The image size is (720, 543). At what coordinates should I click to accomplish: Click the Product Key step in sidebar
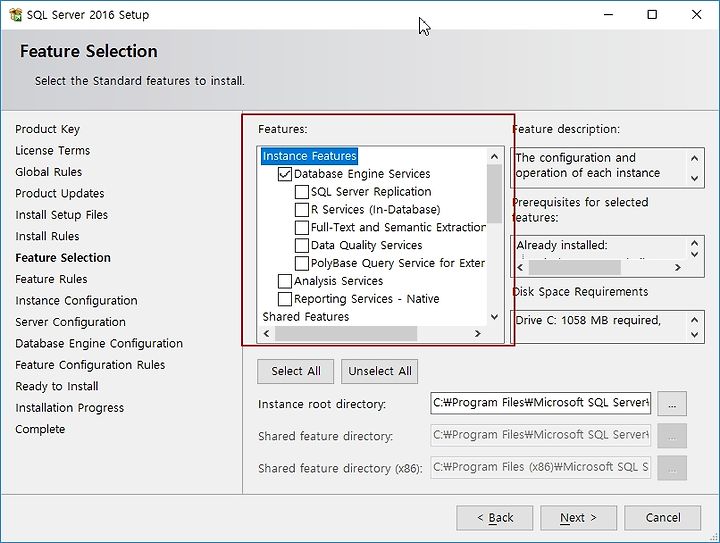pyautogui.click(x=47, y=129)
